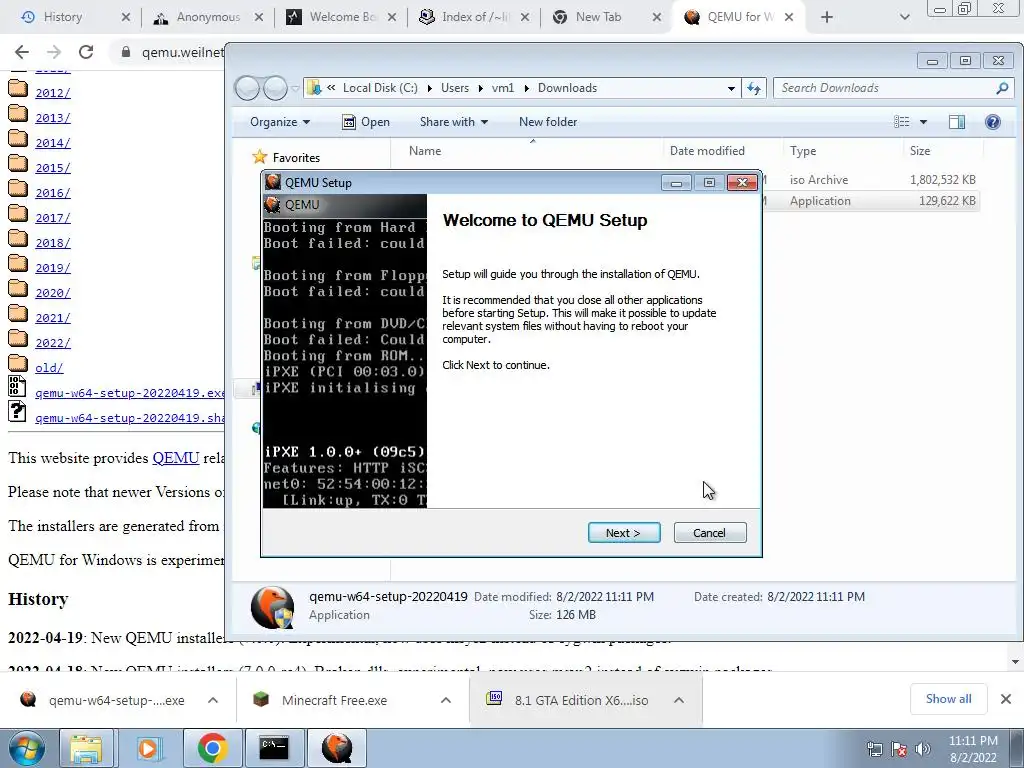The height and width of the screenshot is (768, 1024).
Task: Download qemu-w64-setup-20220419.exe link
Action: point(129,393)
